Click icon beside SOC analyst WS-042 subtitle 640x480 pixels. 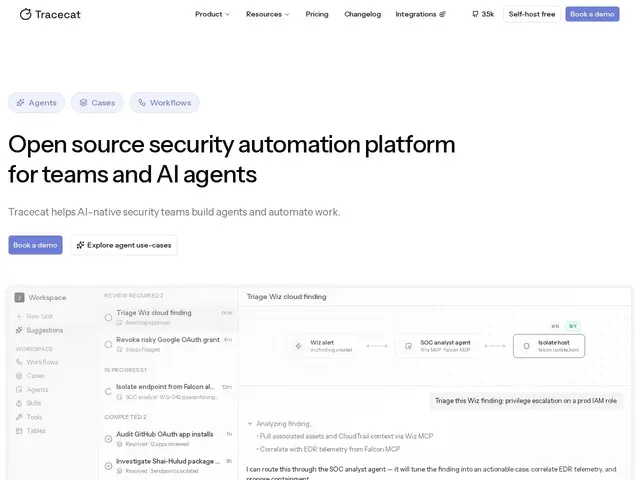[x=120, y=397]
